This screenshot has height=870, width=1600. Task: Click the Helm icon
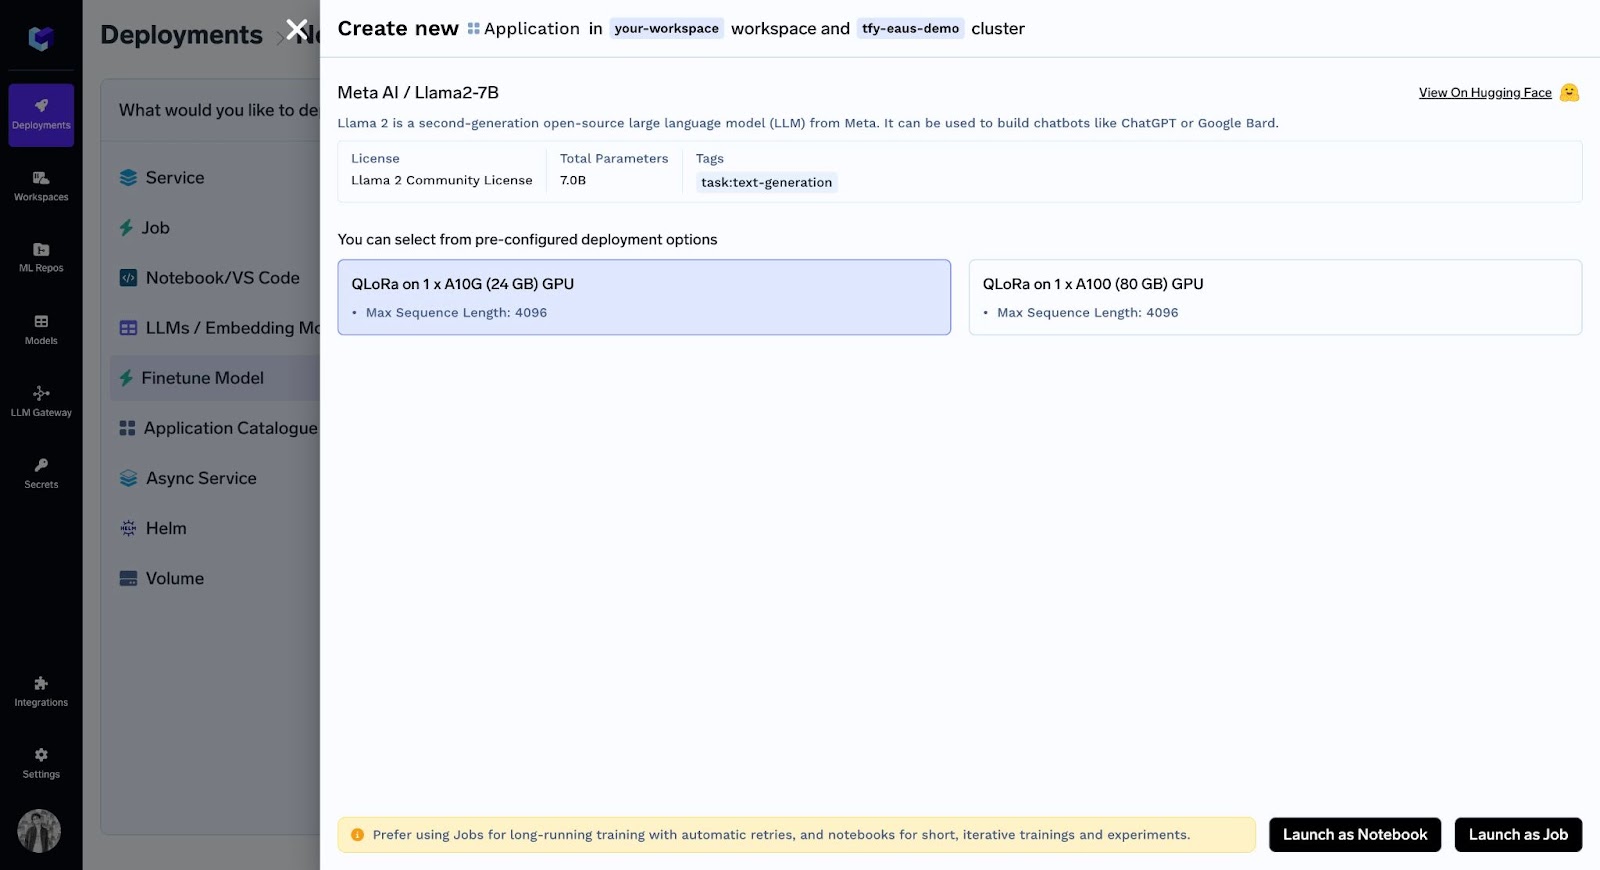[128, 528]
